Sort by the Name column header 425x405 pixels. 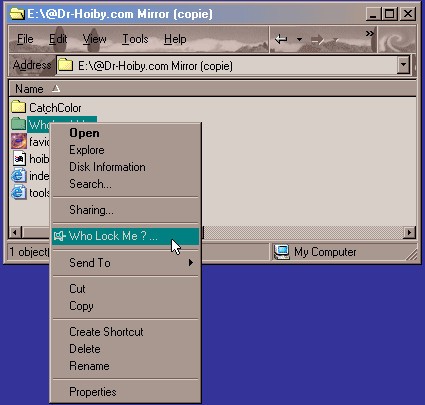(29, 89)
